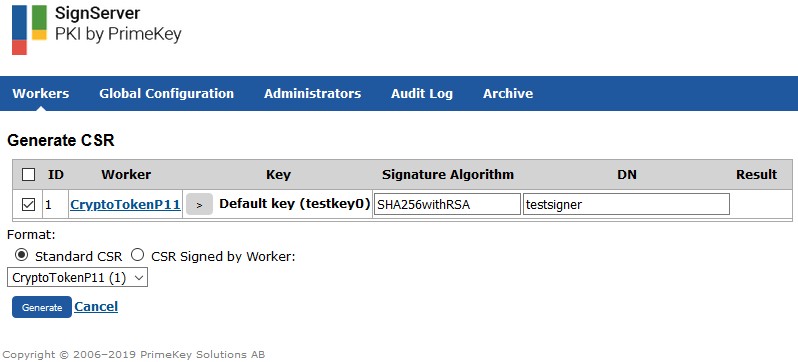
Task: Click the Generate button
Action: [42, 307]
